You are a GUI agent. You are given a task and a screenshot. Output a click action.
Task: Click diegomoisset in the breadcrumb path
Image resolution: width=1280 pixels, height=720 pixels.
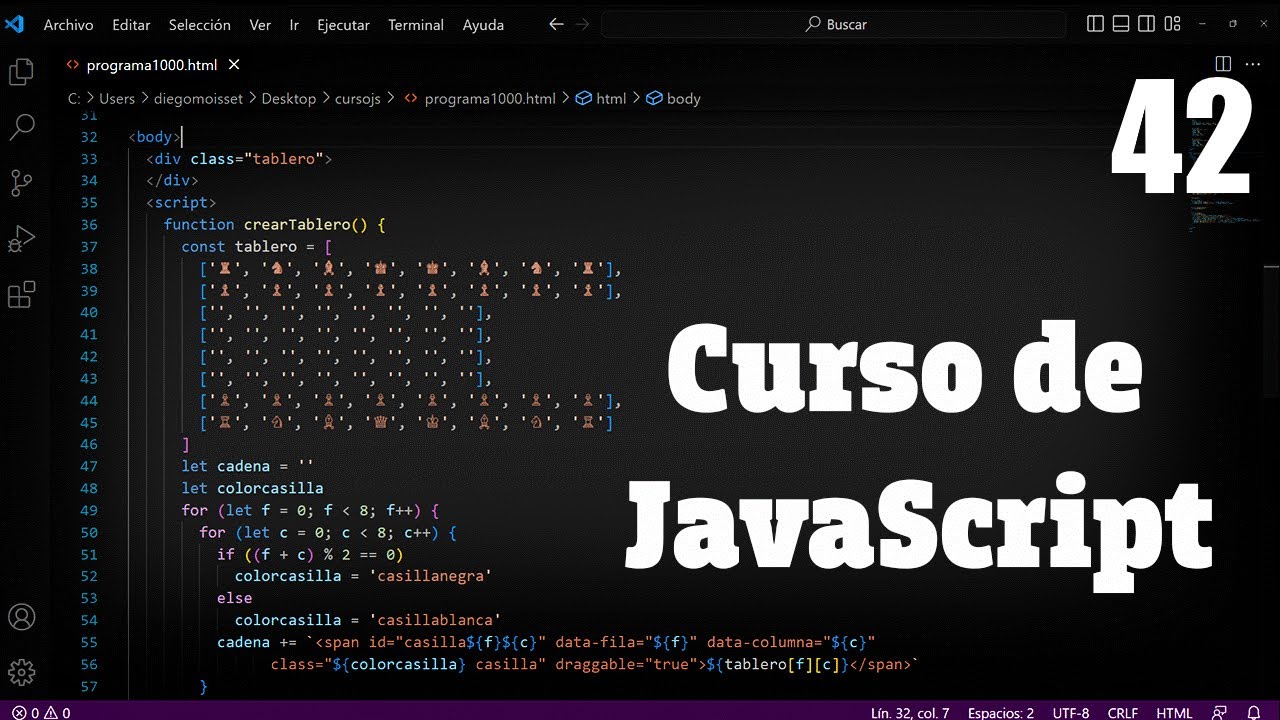click(x=199, y=98)
